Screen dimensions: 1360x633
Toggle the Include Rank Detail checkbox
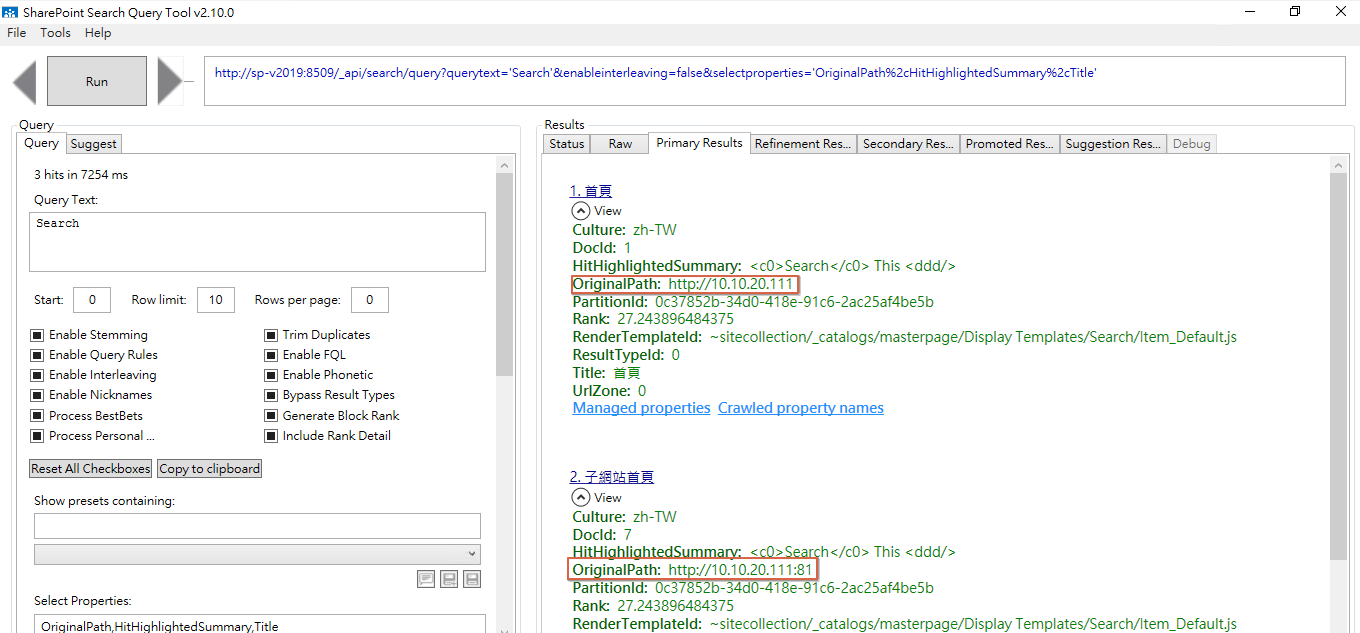click(x=271, y=436)
